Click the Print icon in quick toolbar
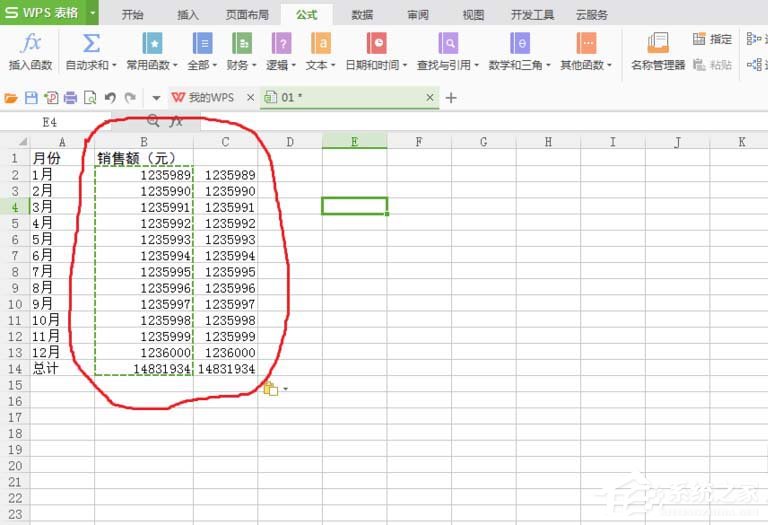Screen dimensions: 768x525 (71, 98)
